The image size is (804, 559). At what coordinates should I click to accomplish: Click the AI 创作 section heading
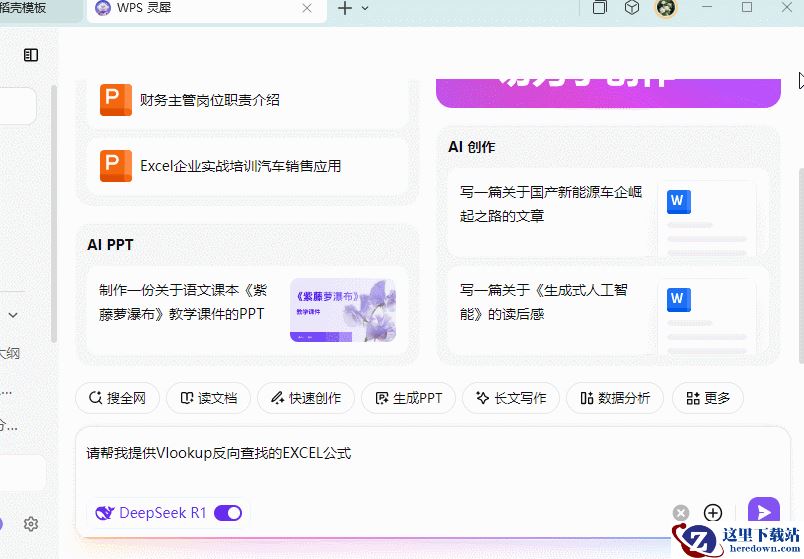click(x=472, y=147)
